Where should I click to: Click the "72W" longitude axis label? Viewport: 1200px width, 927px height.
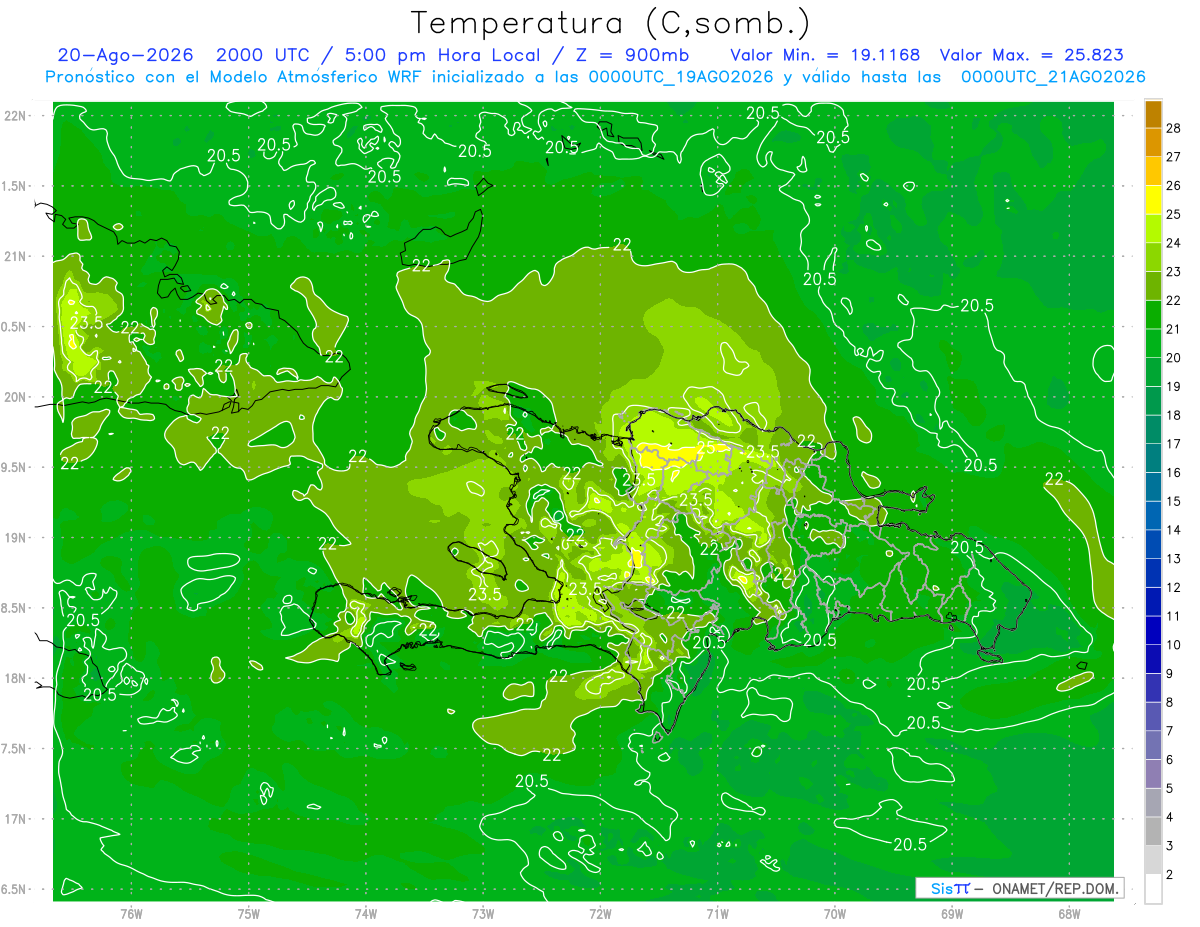pos(600,913)
